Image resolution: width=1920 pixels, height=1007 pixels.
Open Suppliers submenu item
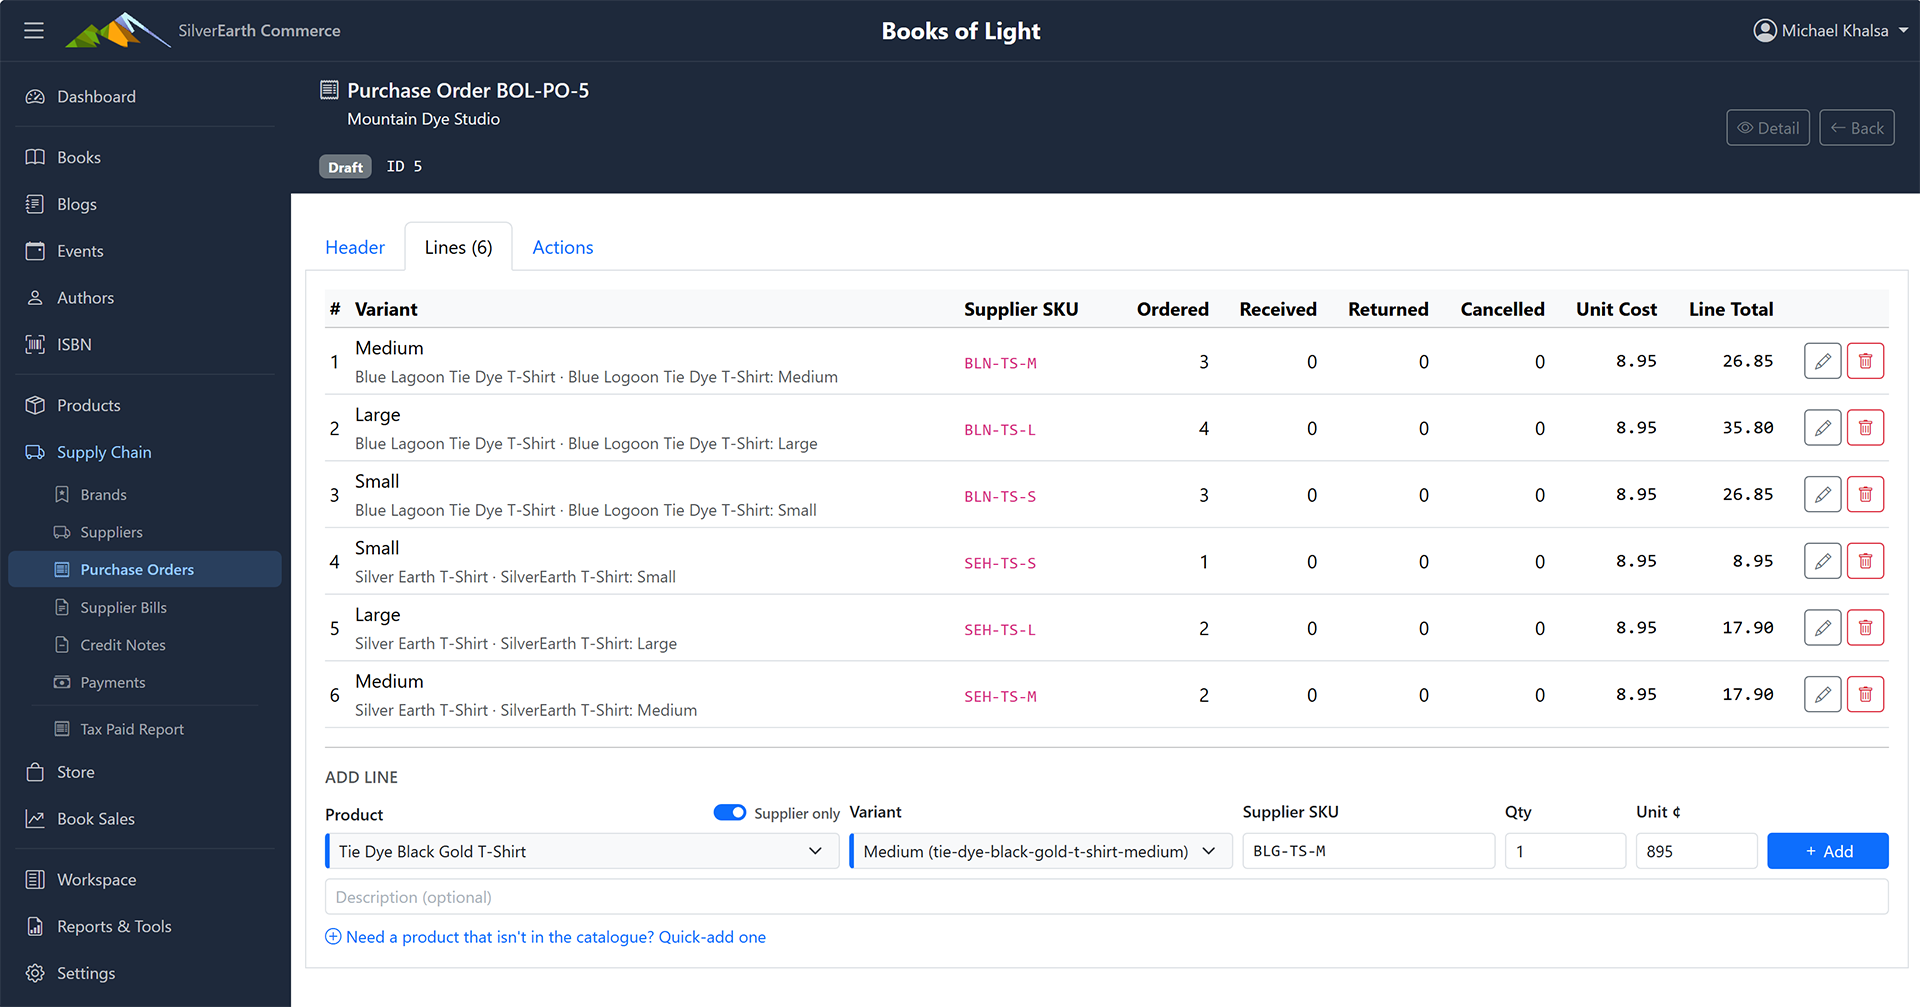pos(111,532)
